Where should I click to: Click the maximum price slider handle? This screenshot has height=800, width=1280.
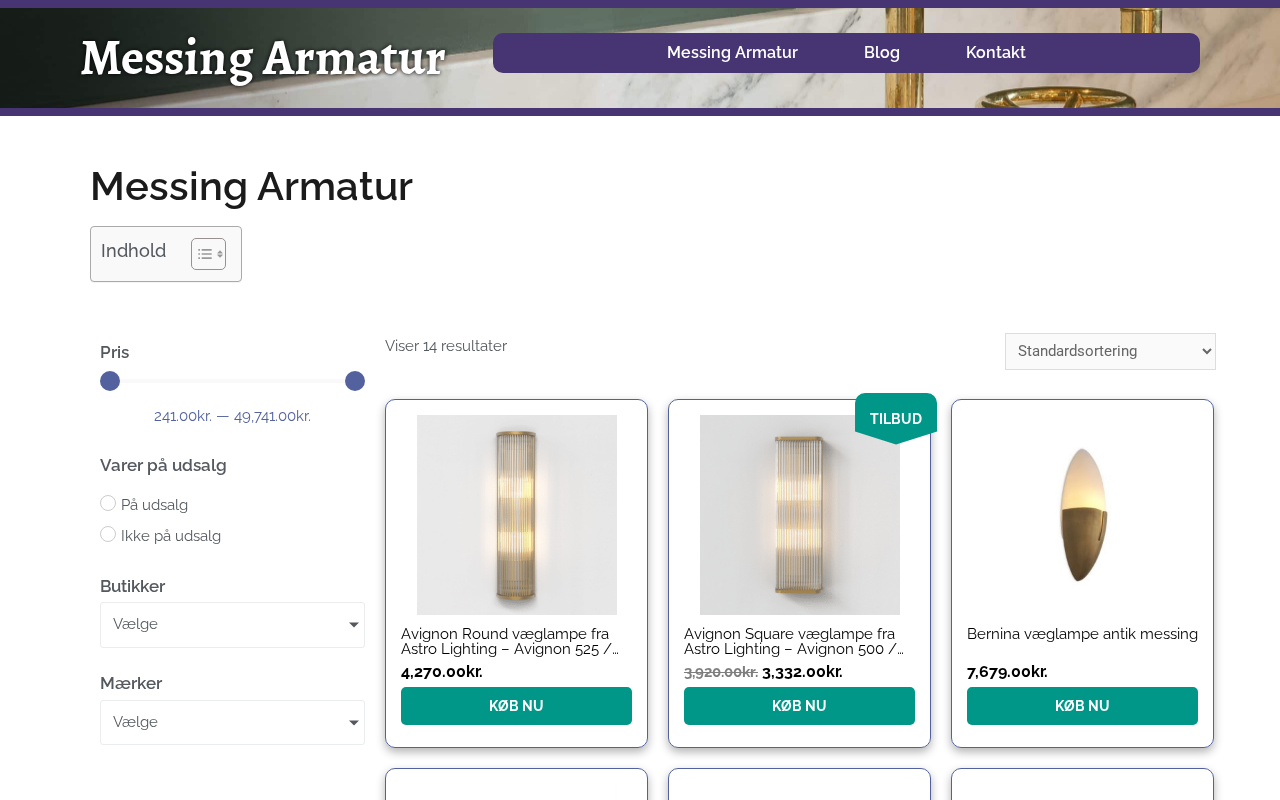click(355, 381)
